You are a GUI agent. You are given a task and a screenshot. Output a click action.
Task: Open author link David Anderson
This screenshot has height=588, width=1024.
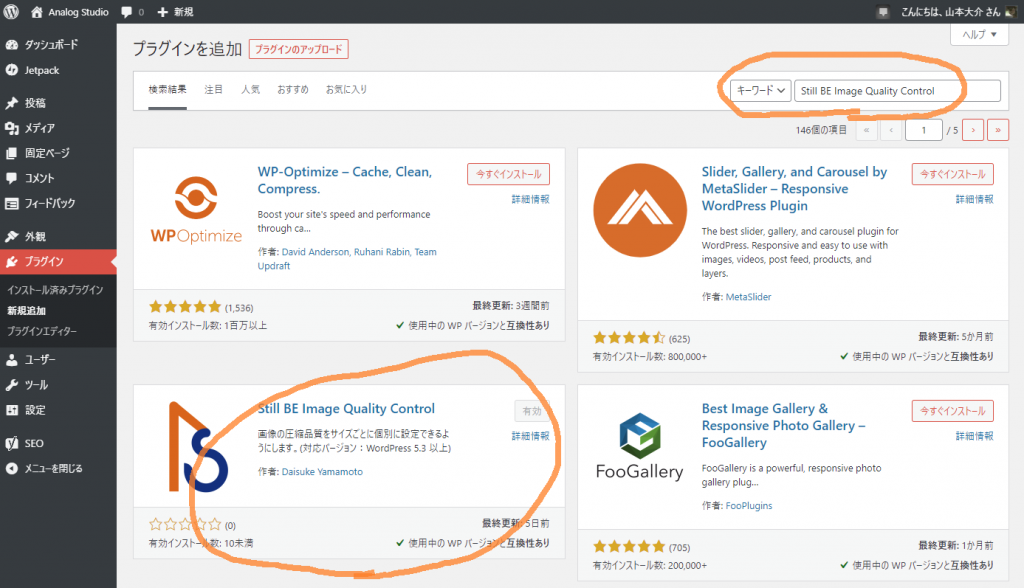[x=315, y=252]
